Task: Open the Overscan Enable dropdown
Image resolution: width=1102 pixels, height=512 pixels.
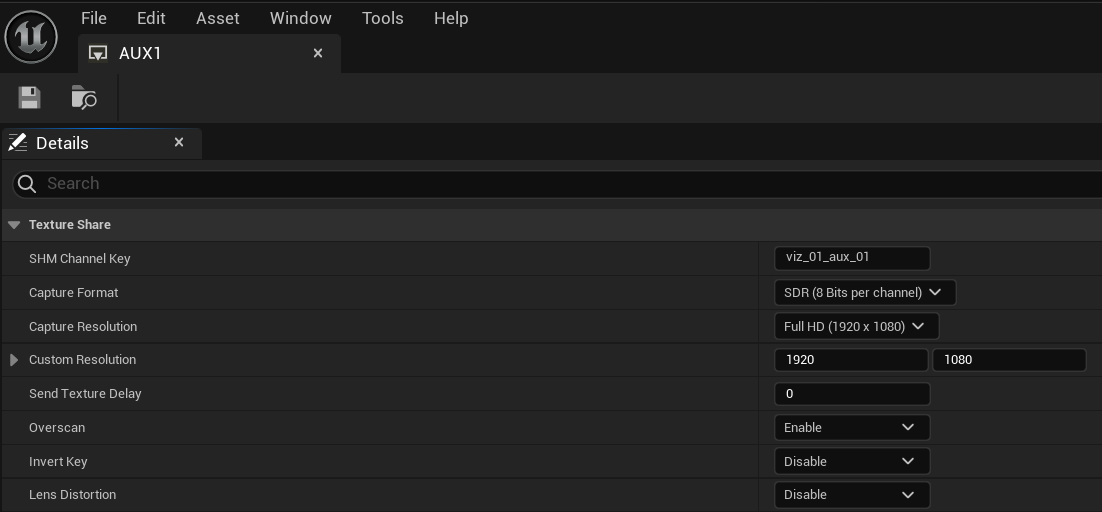Action: point(852,427)
